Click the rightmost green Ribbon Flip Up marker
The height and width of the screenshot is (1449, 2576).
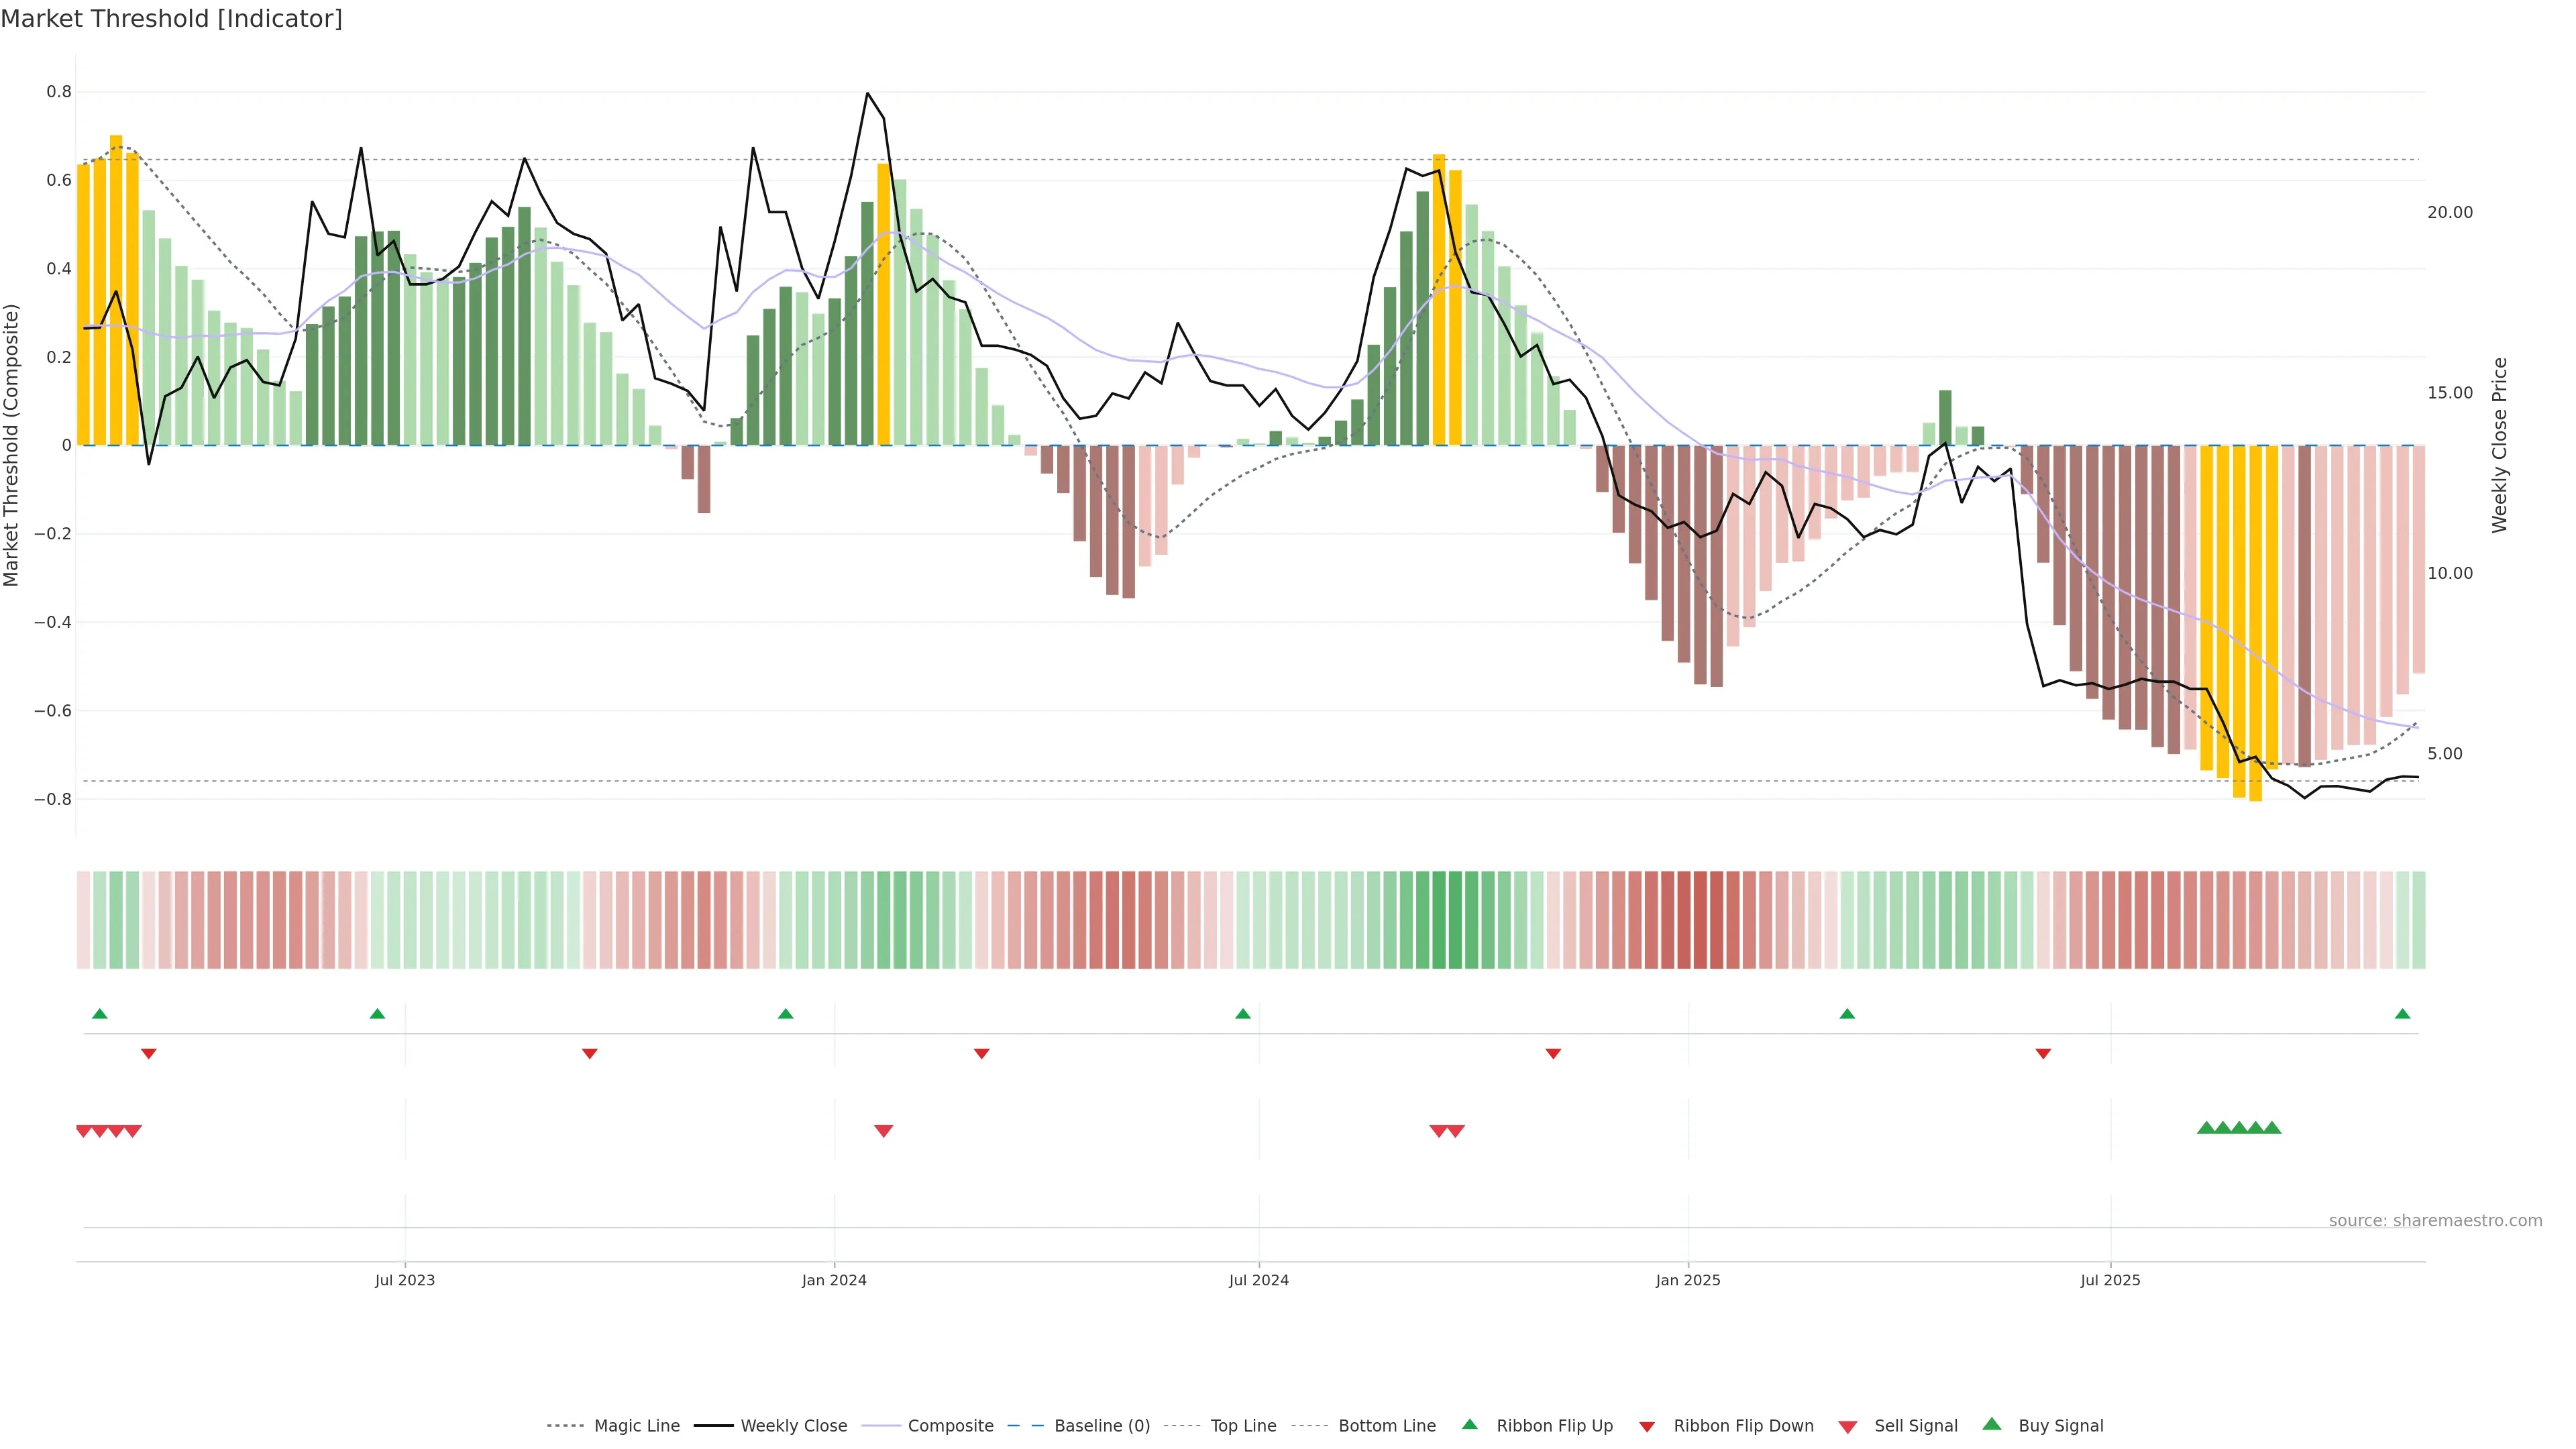click(x=2402, y=1014)
